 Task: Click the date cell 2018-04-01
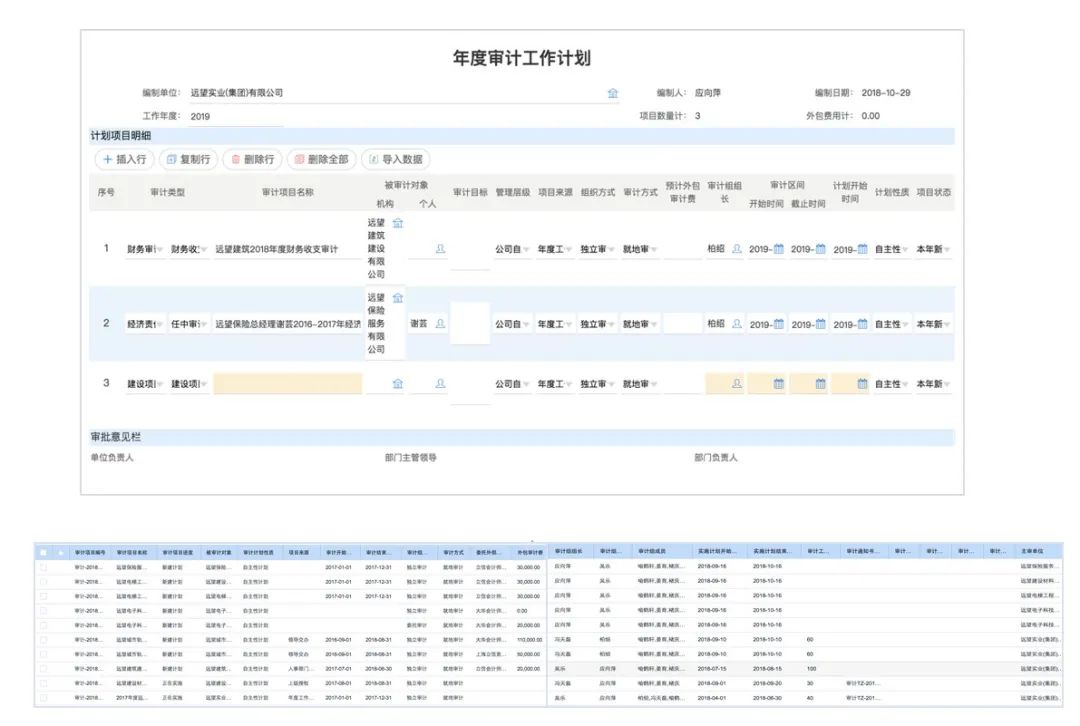point(711,698)
